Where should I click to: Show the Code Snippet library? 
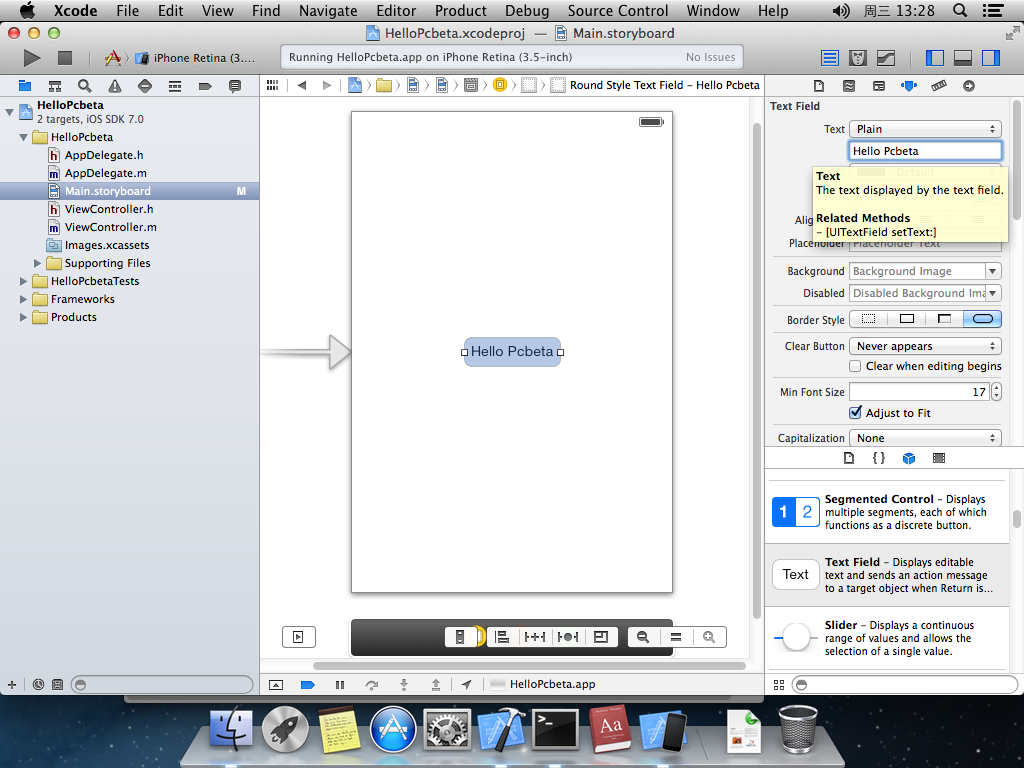click(x=878, y=458)
